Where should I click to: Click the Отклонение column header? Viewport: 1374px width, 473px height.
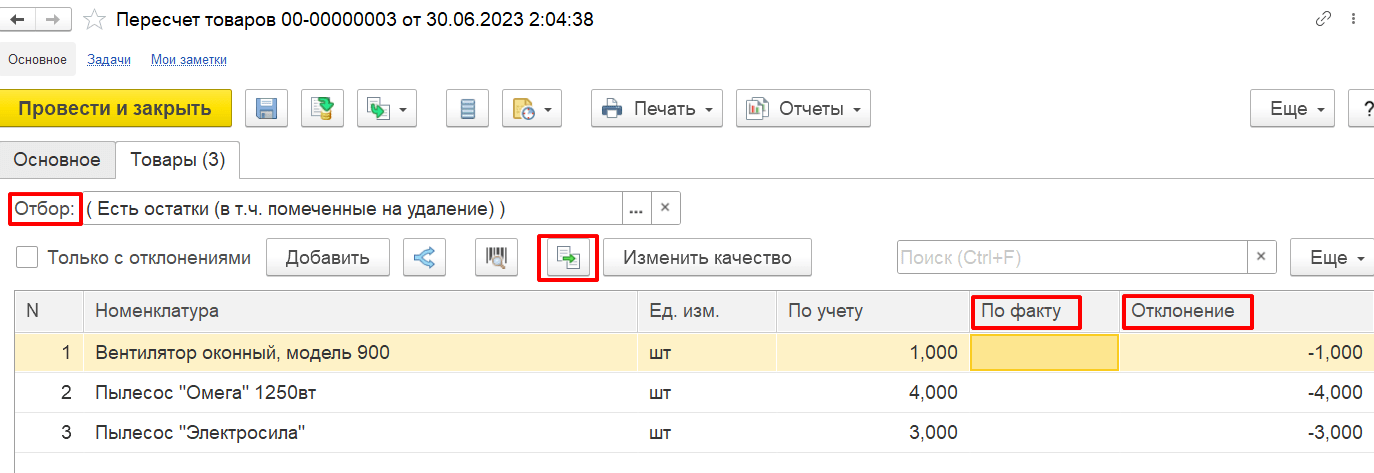coord(1246,311)
